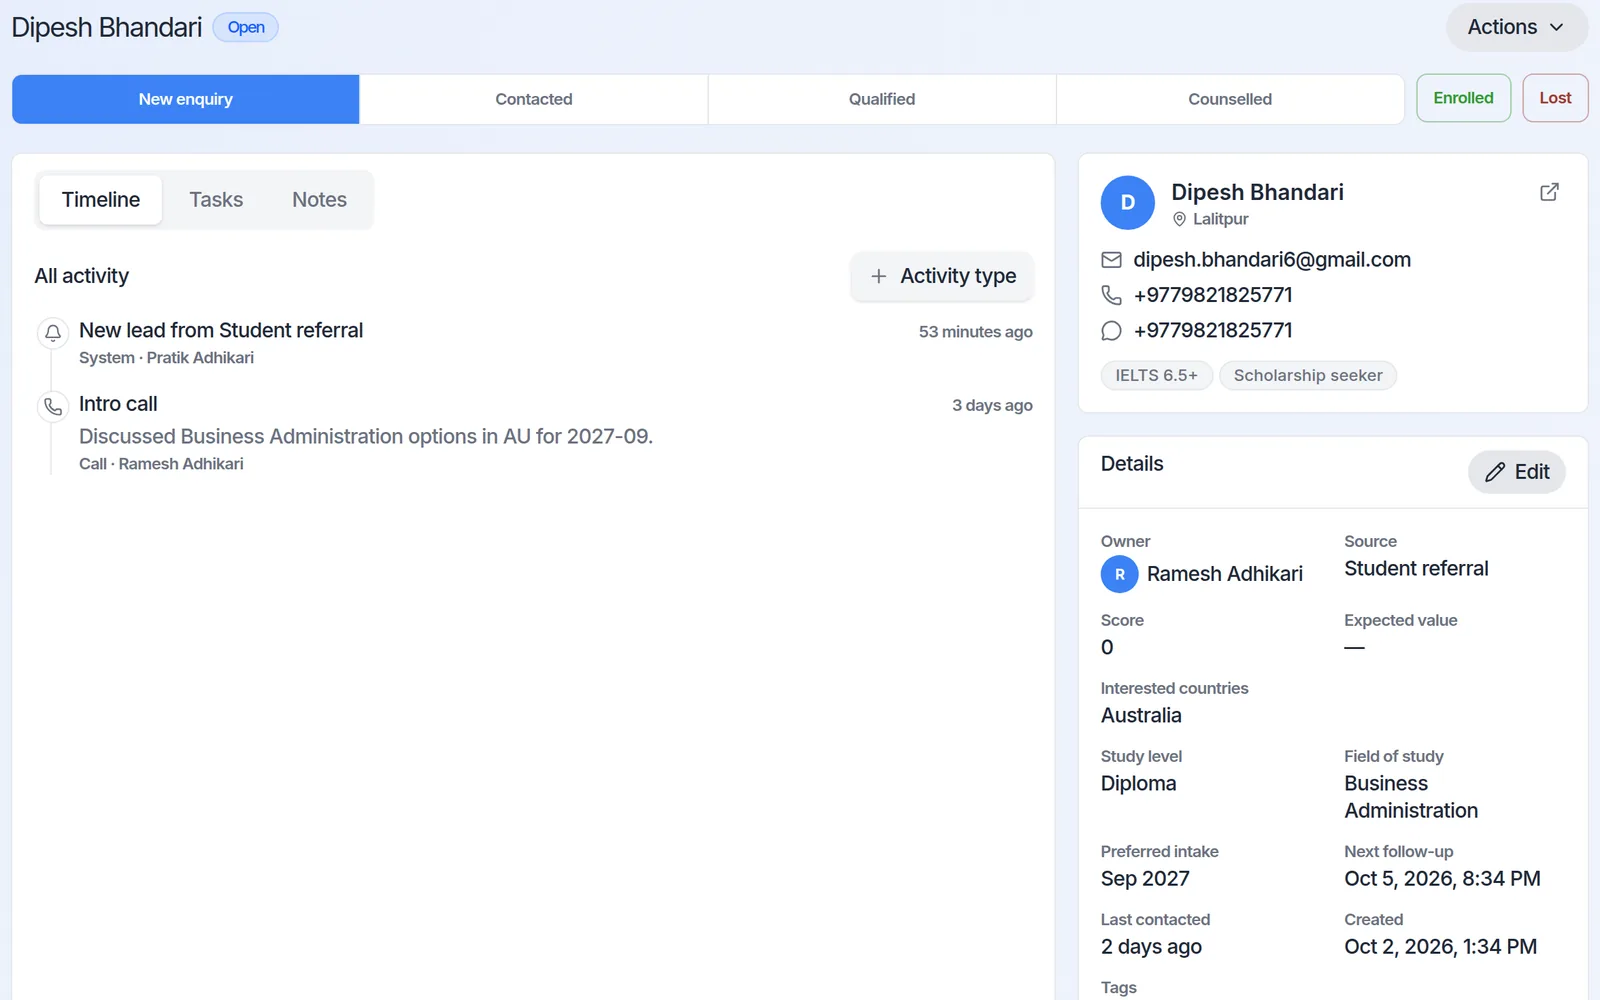Screen dimensions: 1600x1000
Task: Edit the lead details
Action: (1516, 472)
